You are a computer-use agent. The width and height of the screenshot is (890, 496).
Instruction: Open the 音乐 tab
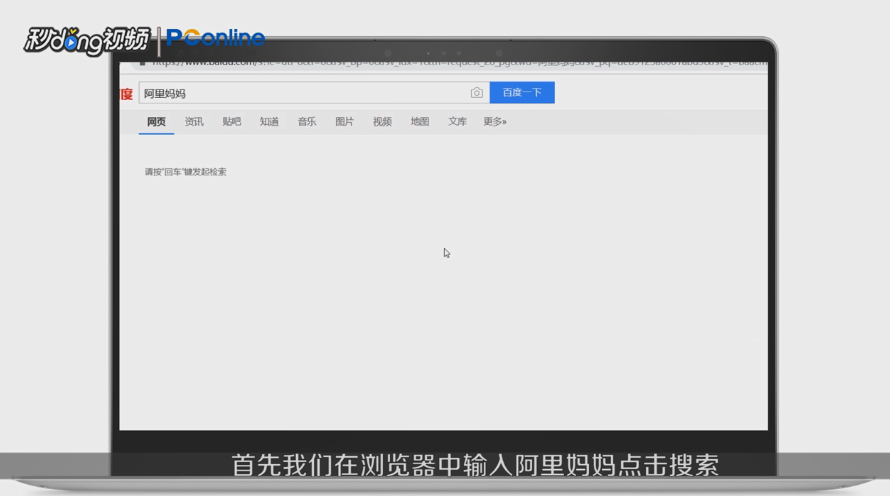(x=307, y=121)
